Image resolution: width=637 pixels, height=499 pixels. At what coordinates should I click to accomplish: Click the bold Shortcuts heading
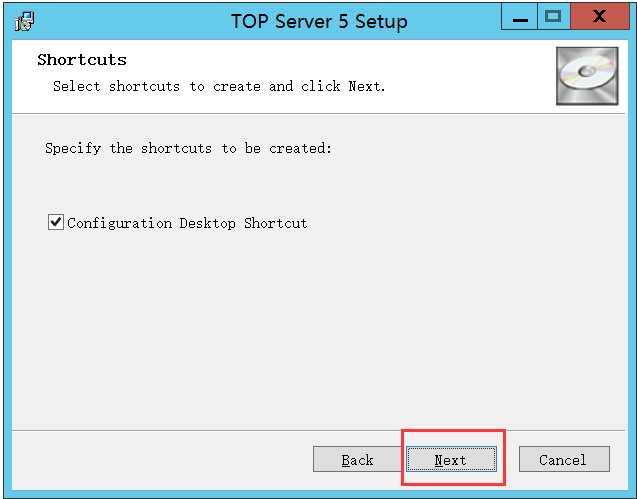coord(82,60)
